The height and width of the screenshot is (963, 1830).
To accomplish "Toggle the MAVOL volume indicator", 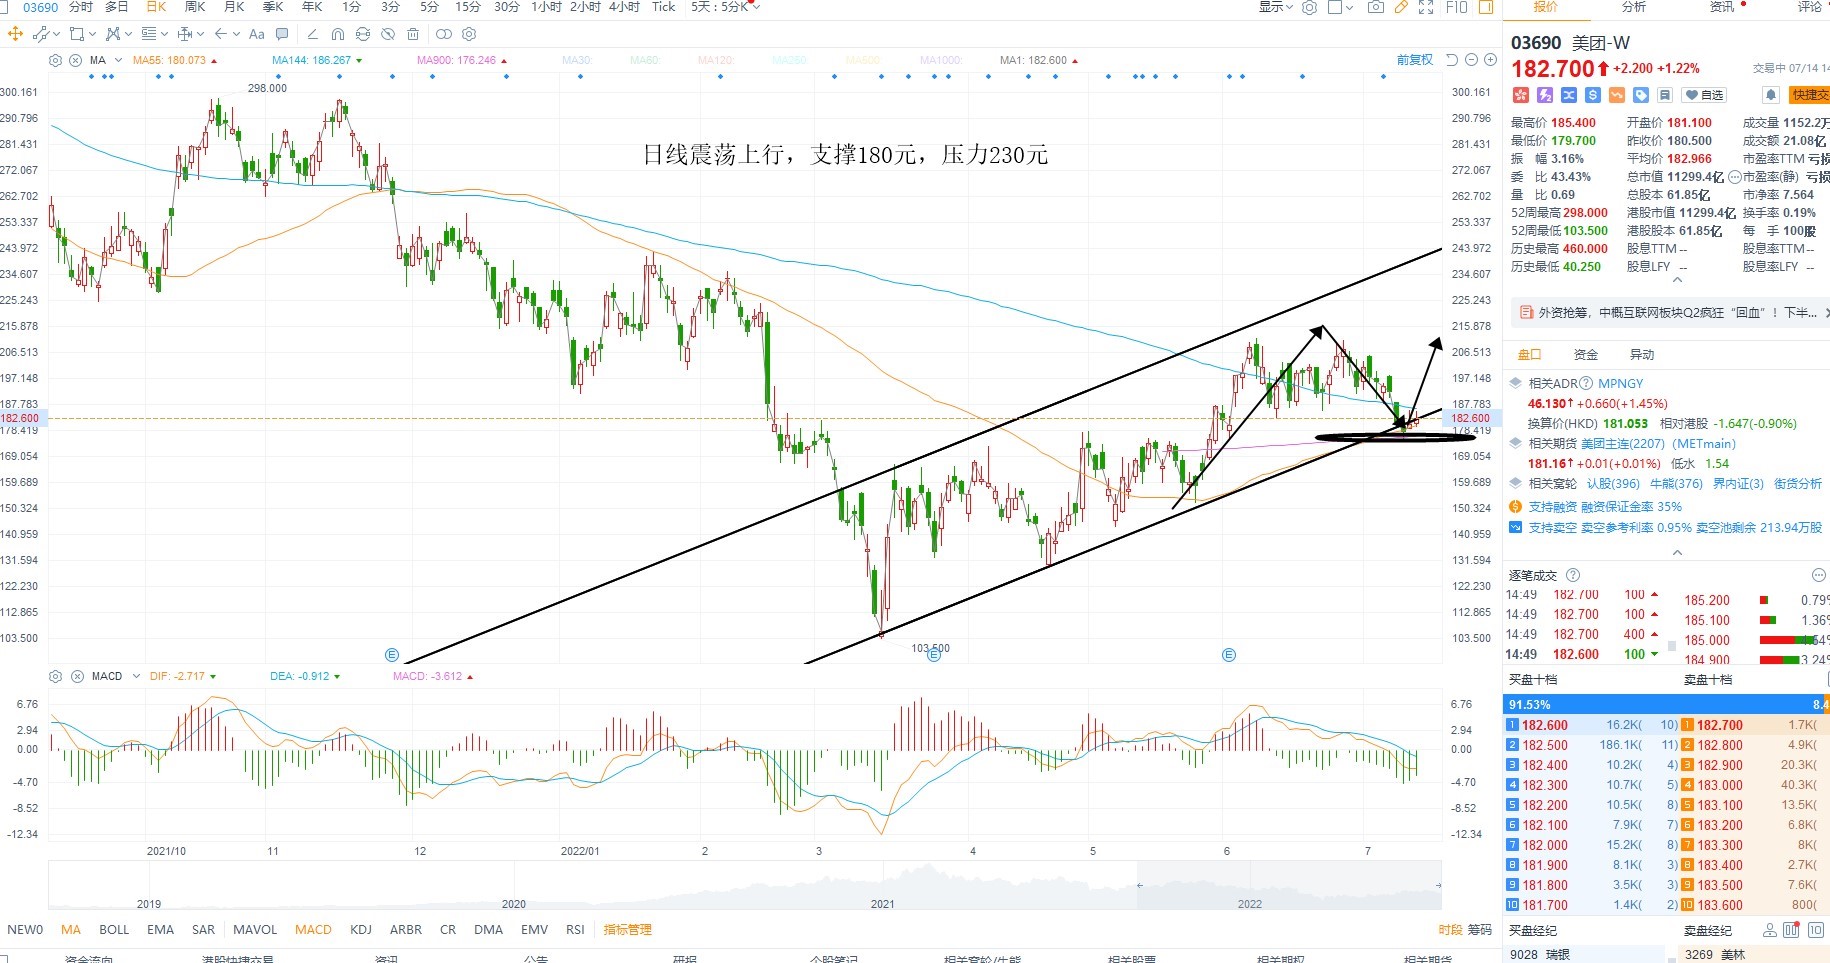I will click(x=255, y=929).
